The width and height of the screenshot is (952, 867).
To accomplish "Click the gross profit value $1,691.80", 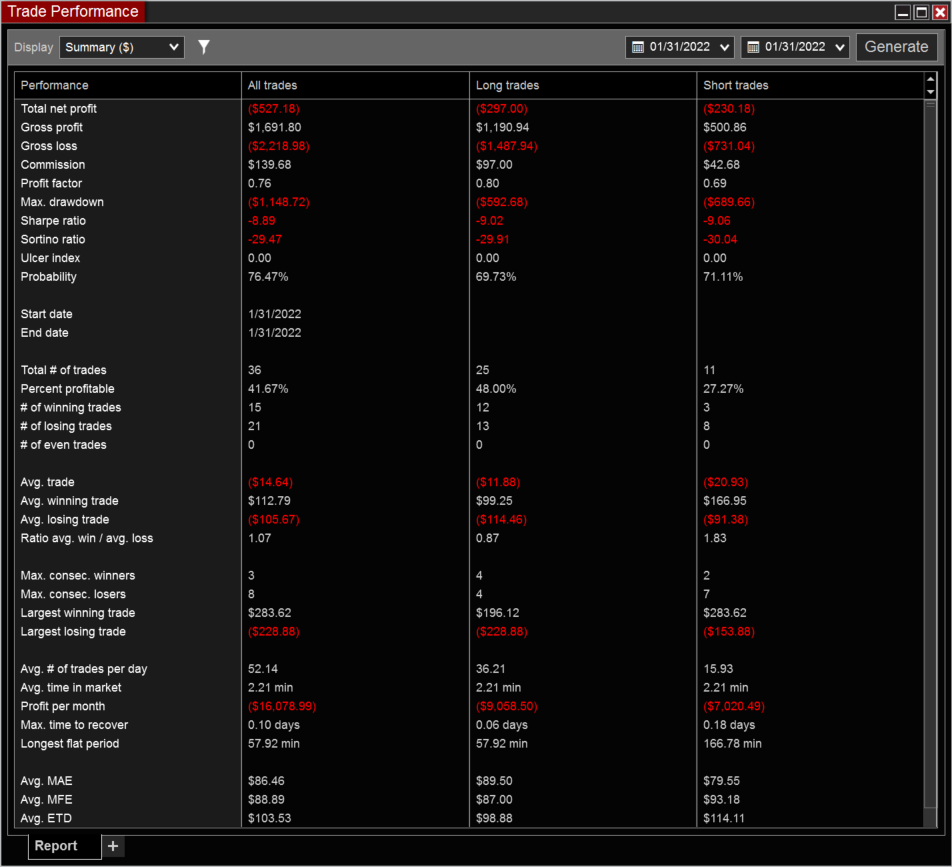I will (274, 128).
